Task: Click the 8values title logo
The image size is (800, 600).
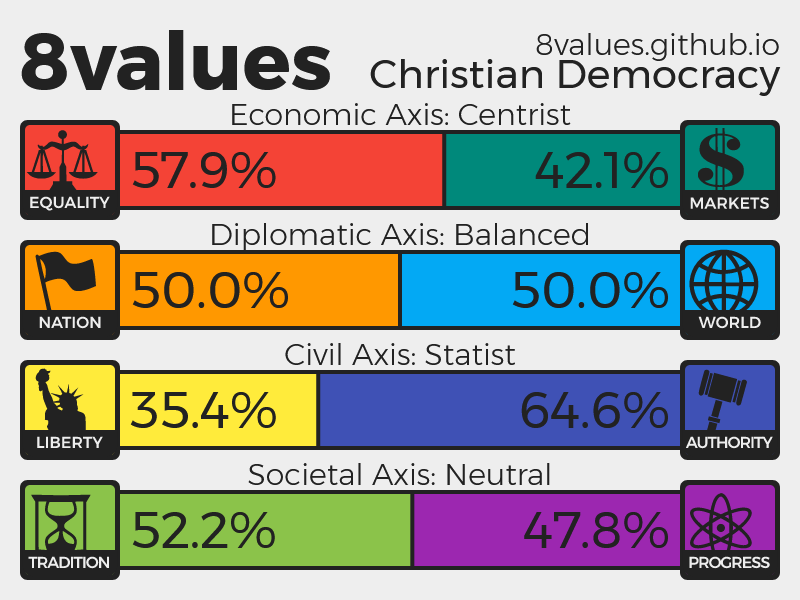Action: click(x=176, y=62)
